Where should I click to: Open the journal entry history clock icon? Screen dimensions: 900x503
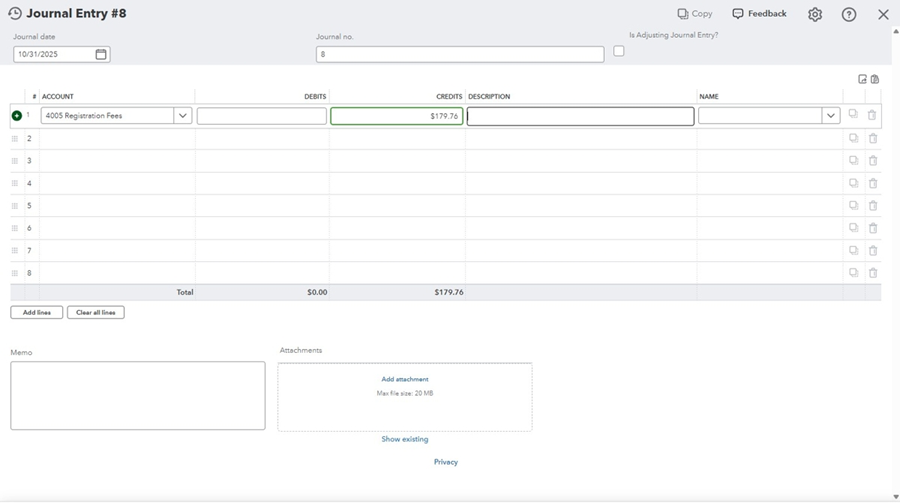(x=15, y=14)
